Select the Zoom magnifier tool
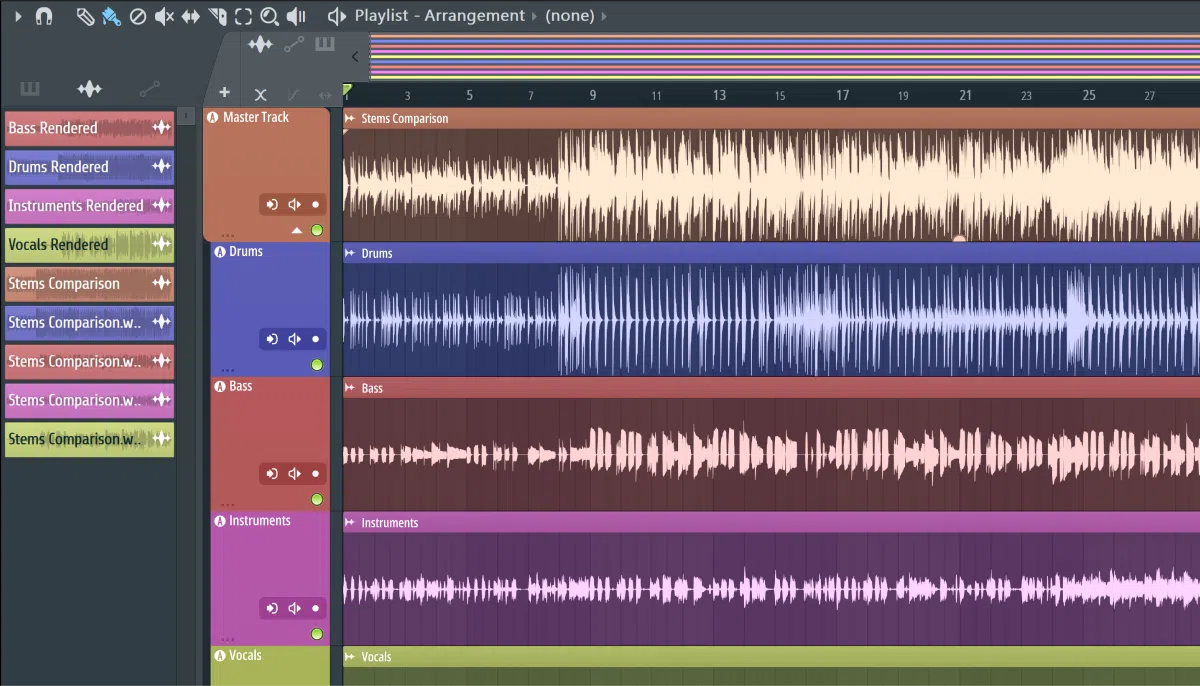The height and width of the screenshot is (686, 1200). click(x=269, y=16)
